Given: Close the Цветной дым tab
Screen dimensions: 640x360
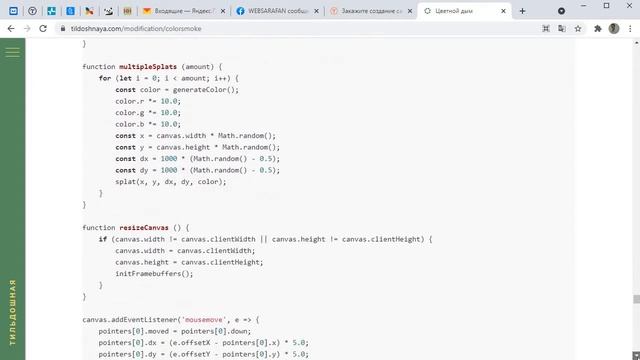Looking at the screenshot, I should pyautogui.click(x=503, y=11).
